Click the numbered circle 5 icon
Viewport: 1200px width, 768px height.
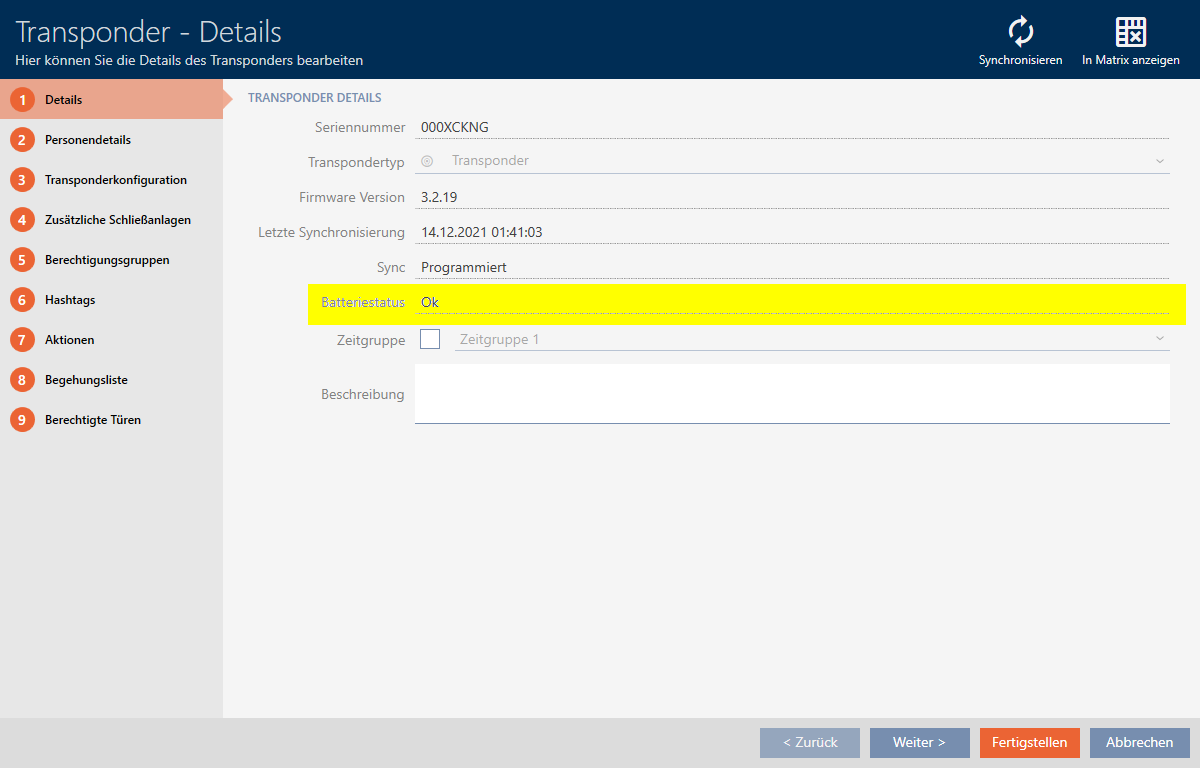22,260
